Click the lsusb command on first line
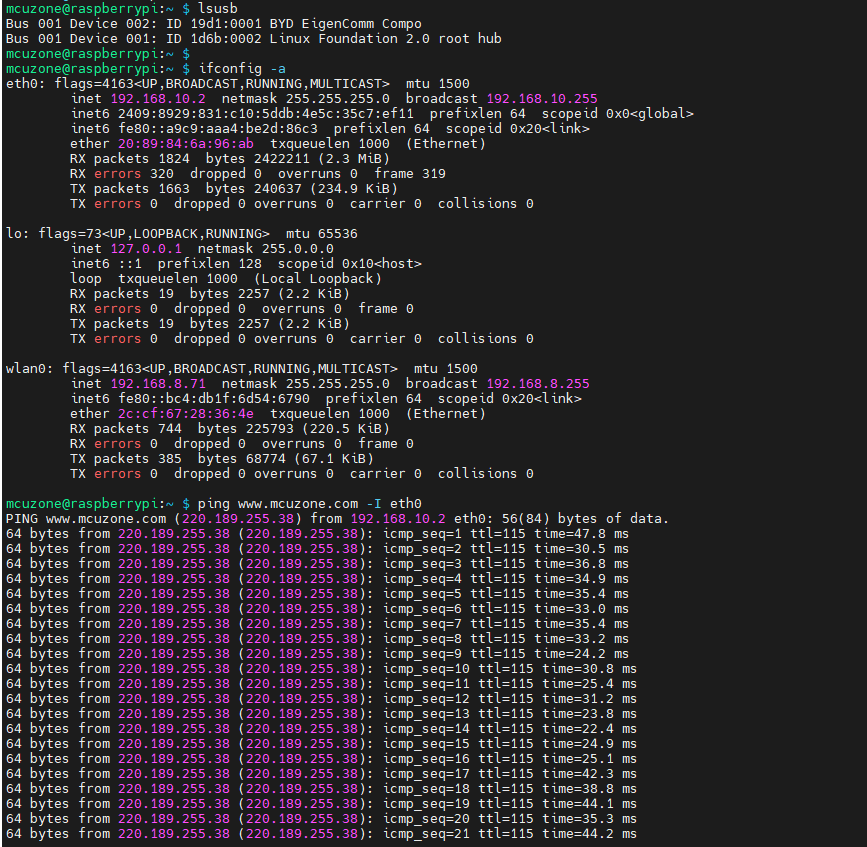Viewport: 867px width, 847px height. (x=217, y=8)
